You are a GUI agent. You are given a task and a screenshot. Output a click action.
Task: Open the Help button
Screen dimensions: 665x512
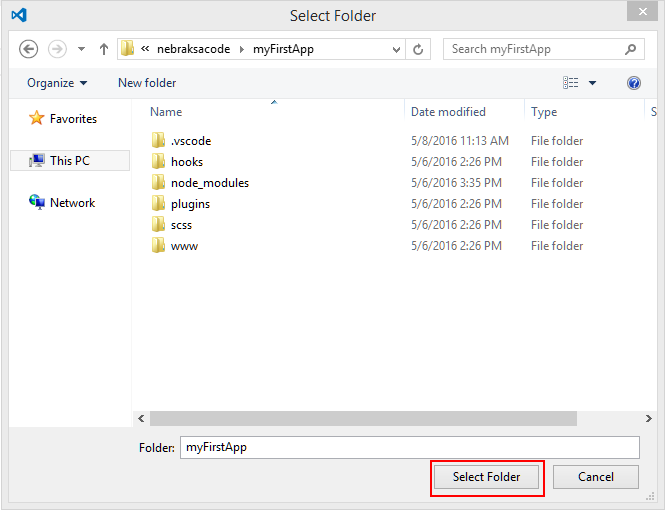(x=634, y=83)
